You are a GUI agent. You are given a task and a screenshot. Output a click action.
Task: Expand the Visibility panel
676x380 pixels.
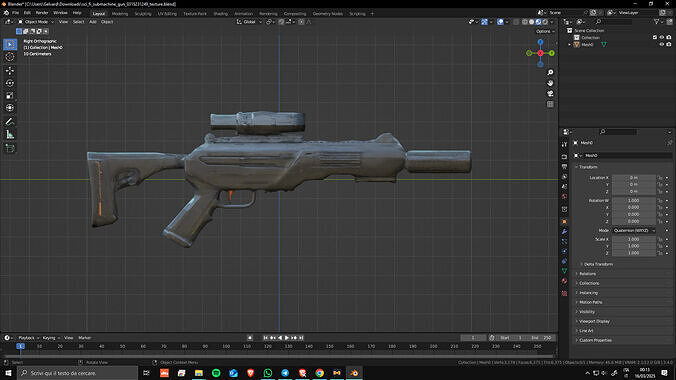pyautogui.click(x=587, y=311)
